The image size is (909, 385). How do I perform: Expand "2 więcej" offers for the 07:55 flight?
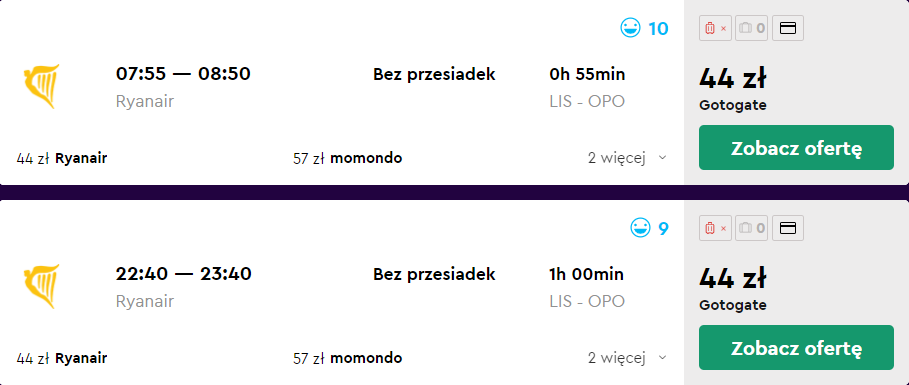[x=627, y=158]
